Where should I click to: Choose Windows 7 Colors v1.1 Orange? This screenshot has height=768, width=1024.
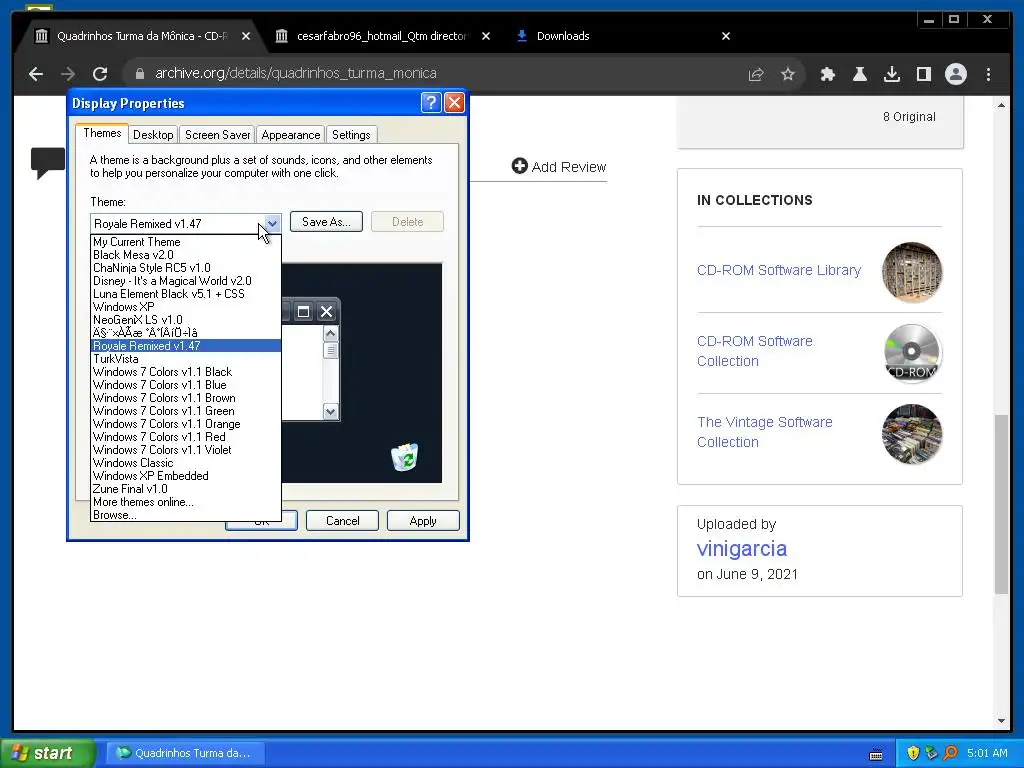185,424
